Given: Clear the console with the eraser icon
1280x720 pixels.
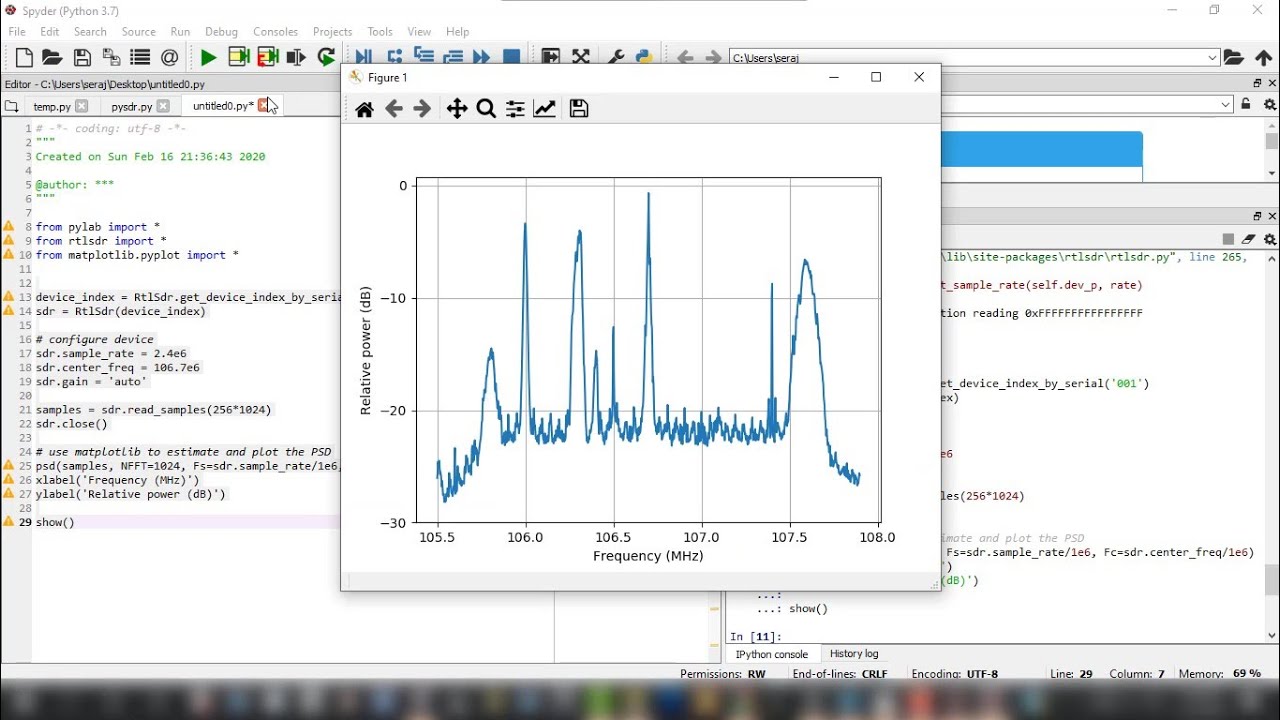Looking at the screenshot, I should click(1249, 239).
